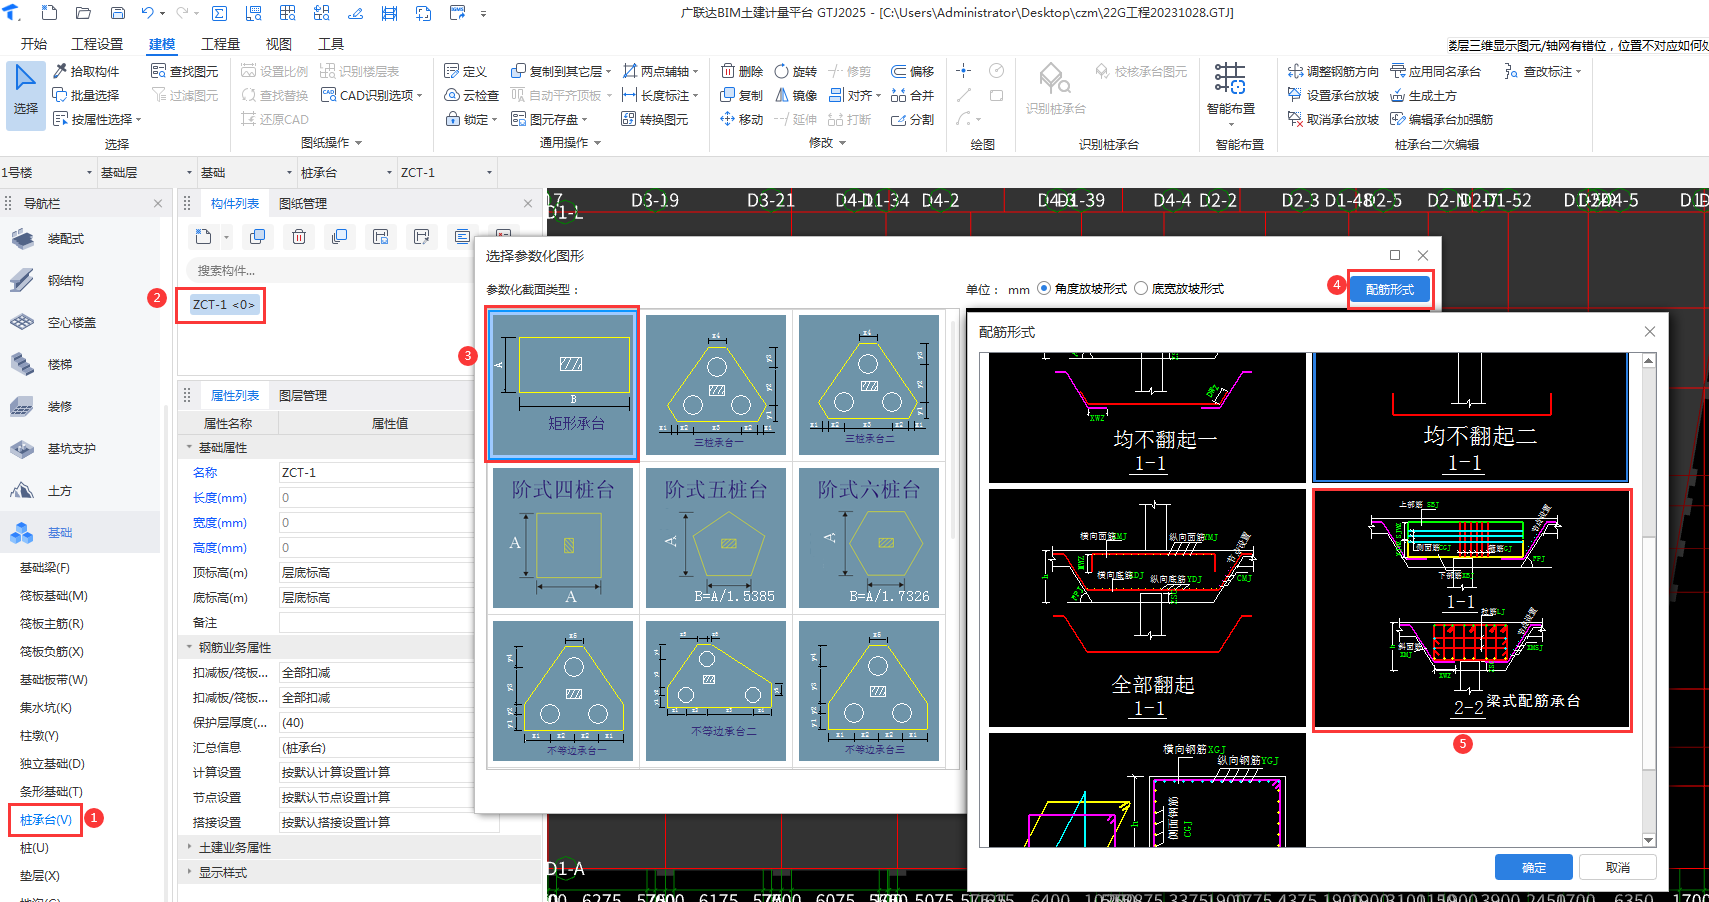Click the 配筋形式 button
Screen dimensions: 1709x902
(x=1390, y=289)
